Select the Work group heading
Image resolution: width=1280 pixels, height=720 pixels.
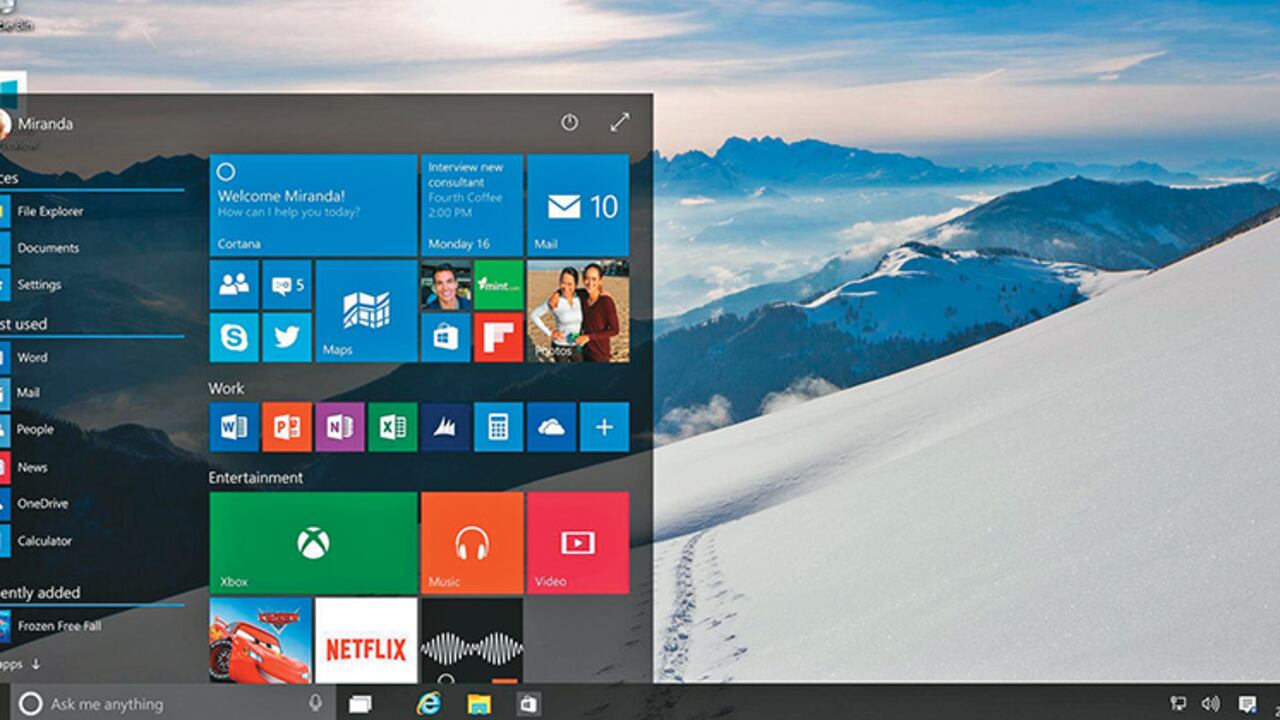[x=226, y=388]
